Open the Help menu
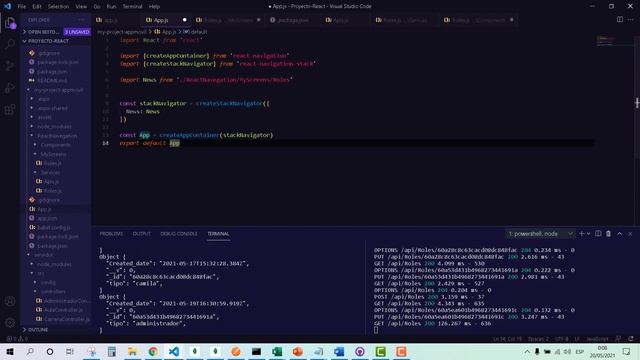This screenshot has width=640, height=360. pyautogui.click(x=154, y=7)
